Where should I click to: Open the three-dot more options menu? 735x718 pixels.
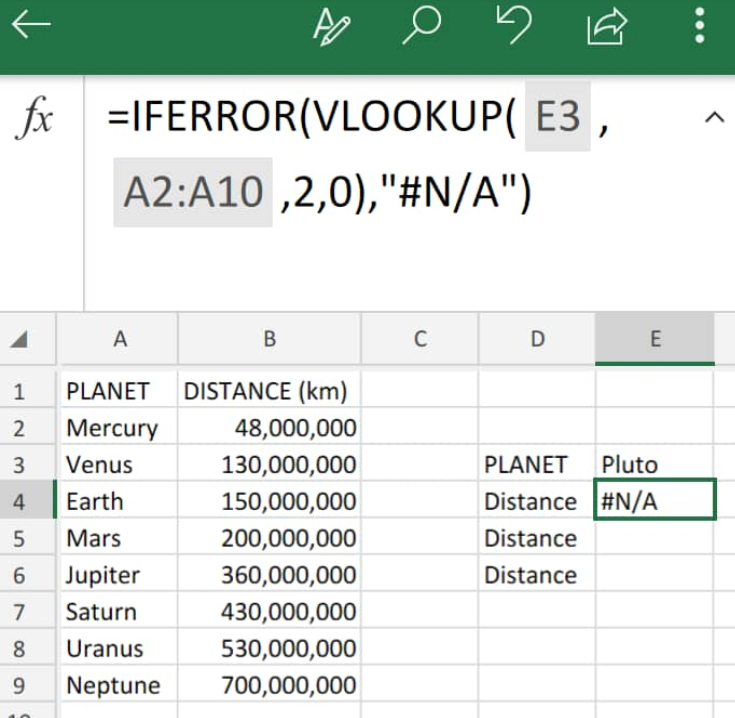coord(700,25)
